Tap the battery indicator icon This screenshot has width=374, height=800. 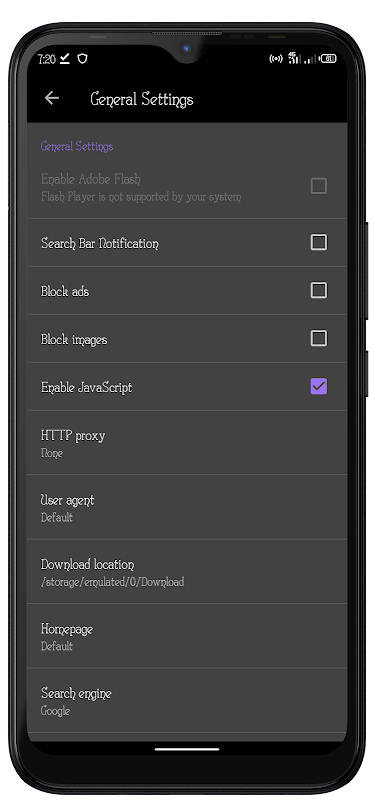329,59
